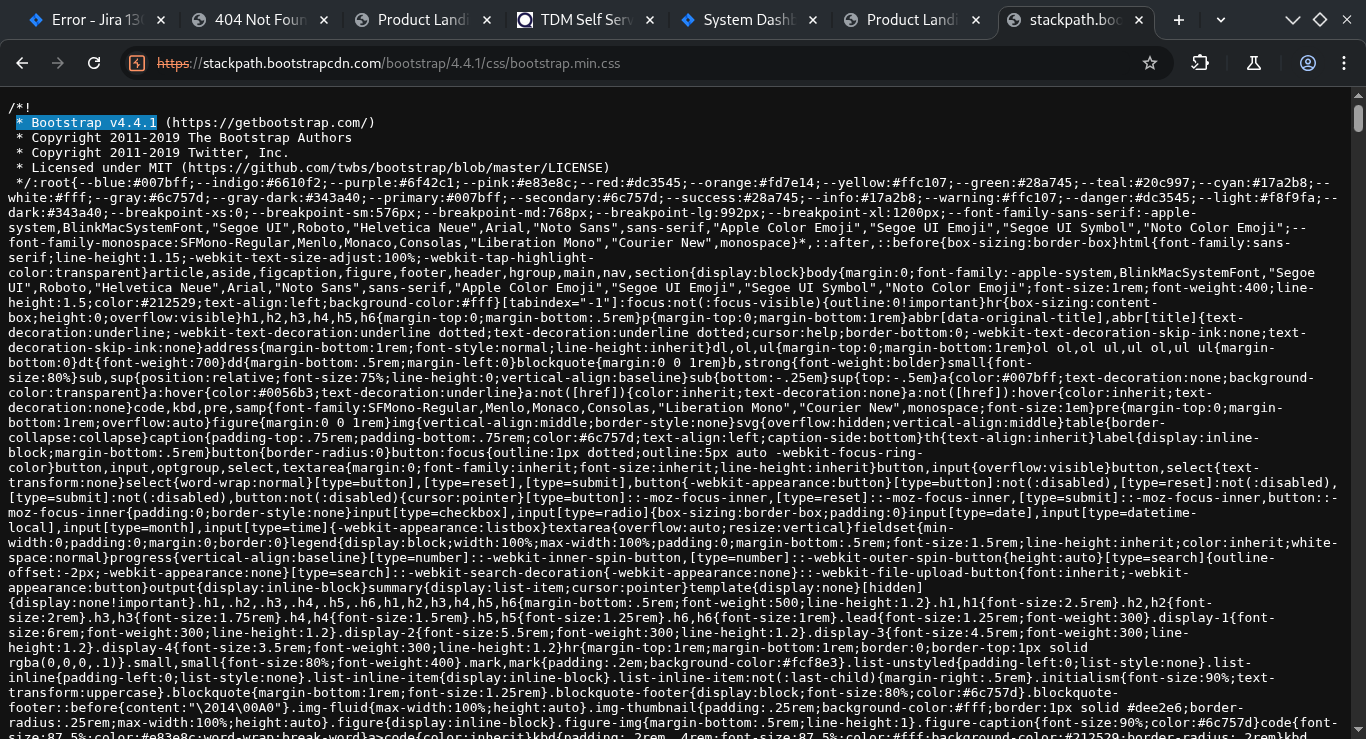Click the vertical scrollbar thumb
The height and width of the screenshot is (739, 1366).
pos(1358,118)
